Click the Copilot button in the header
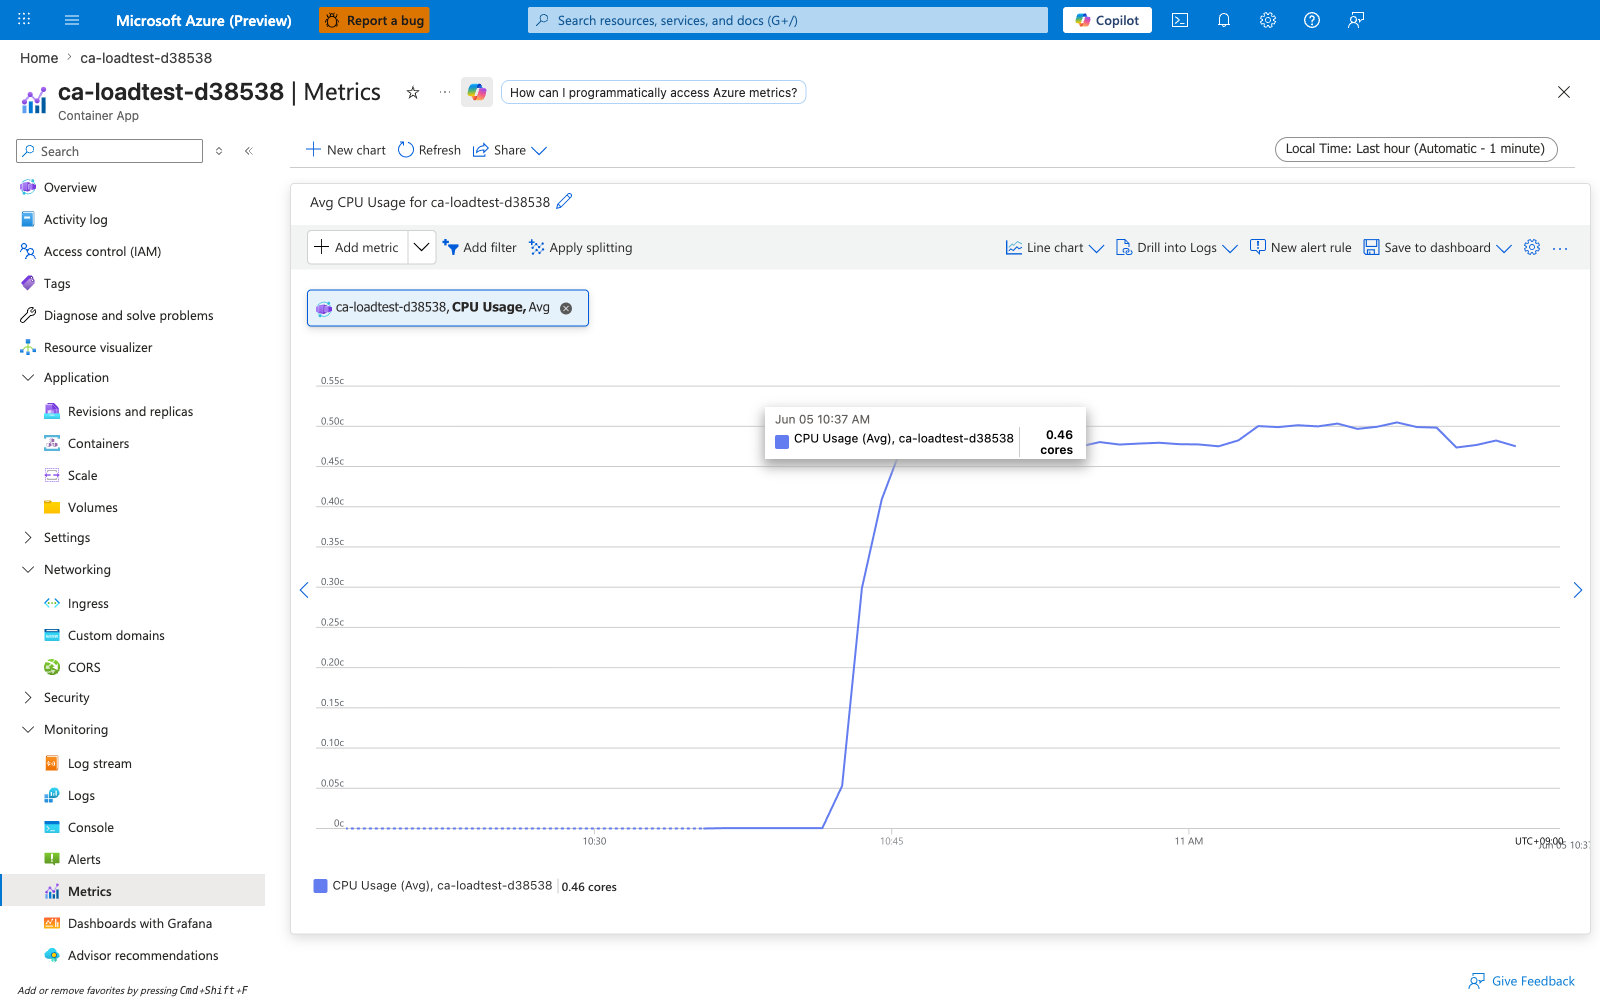 1107,20
